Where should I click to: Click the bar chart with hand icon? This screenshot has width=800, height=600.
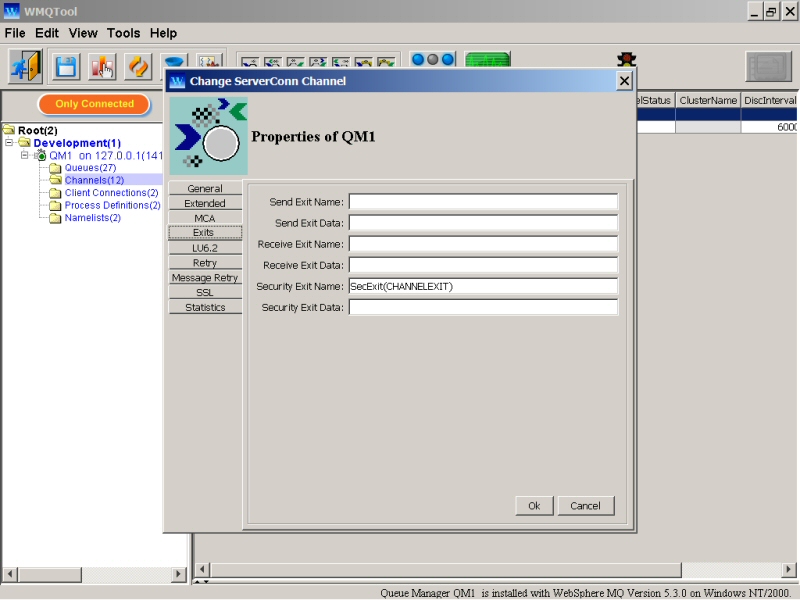pyautogui.click(x=102, y=67)
